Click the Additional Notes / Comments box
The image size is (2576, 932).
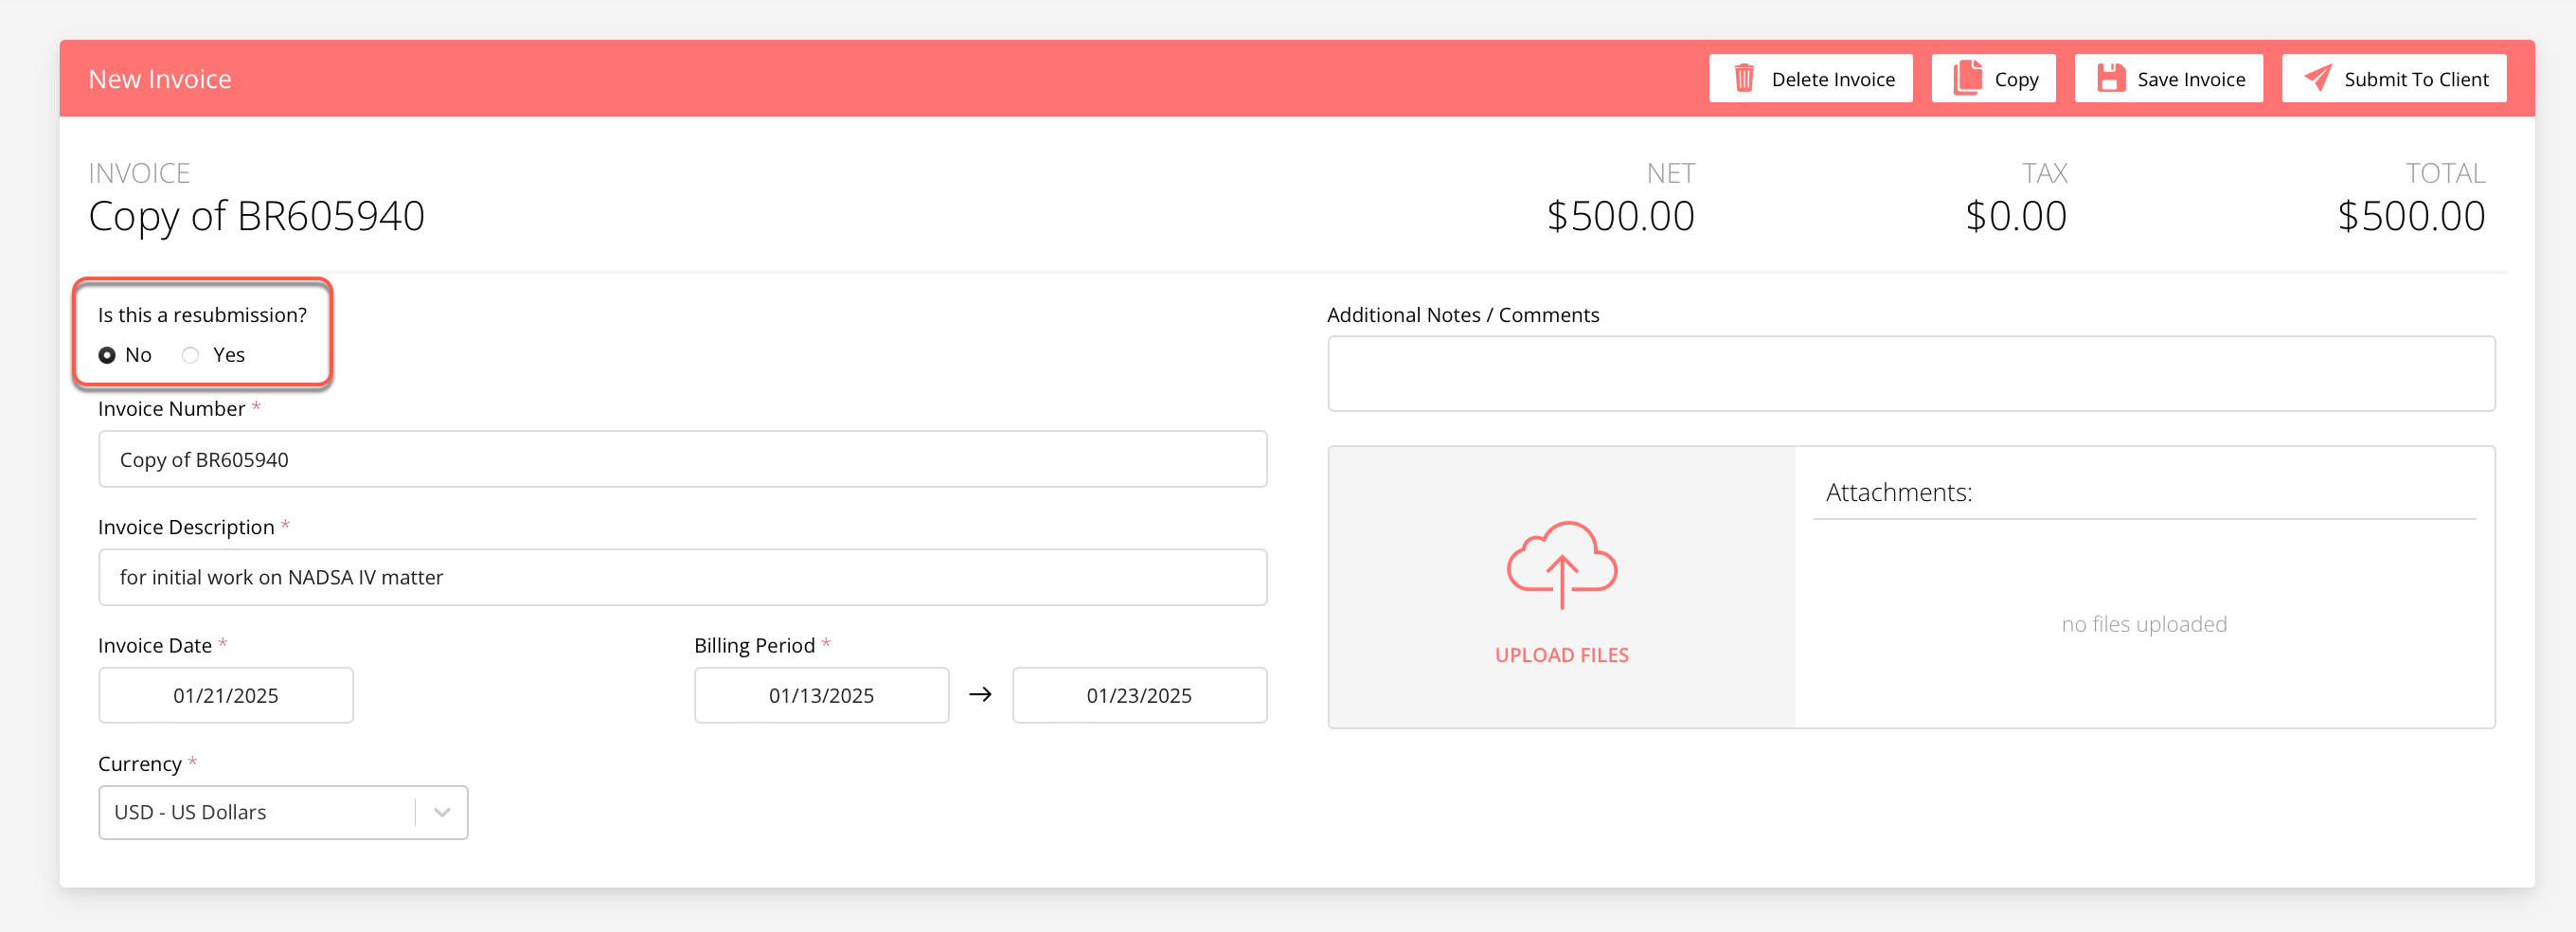1912,373
